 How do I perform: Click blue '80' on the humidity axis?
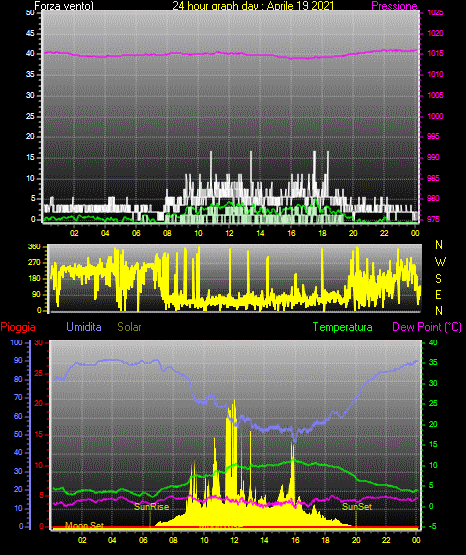(x=18, y=379)
